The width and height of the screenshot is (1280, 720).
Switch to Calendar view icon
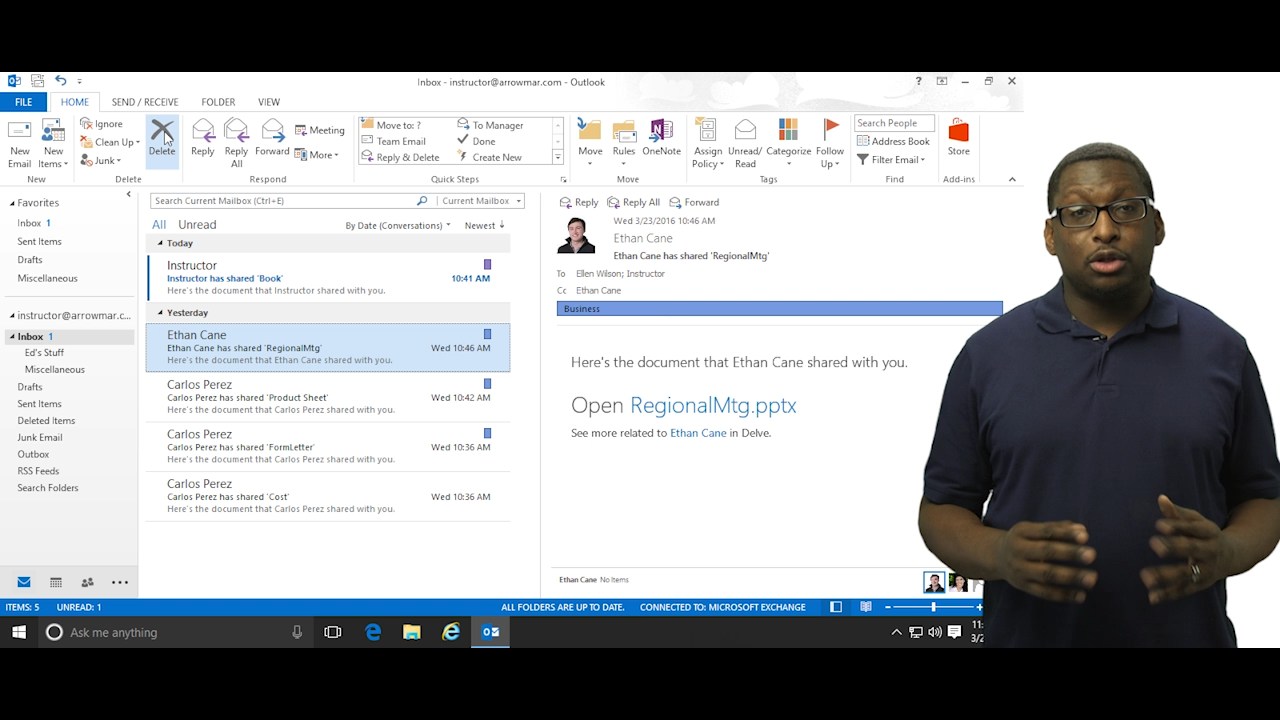click(x=56, y=582)
